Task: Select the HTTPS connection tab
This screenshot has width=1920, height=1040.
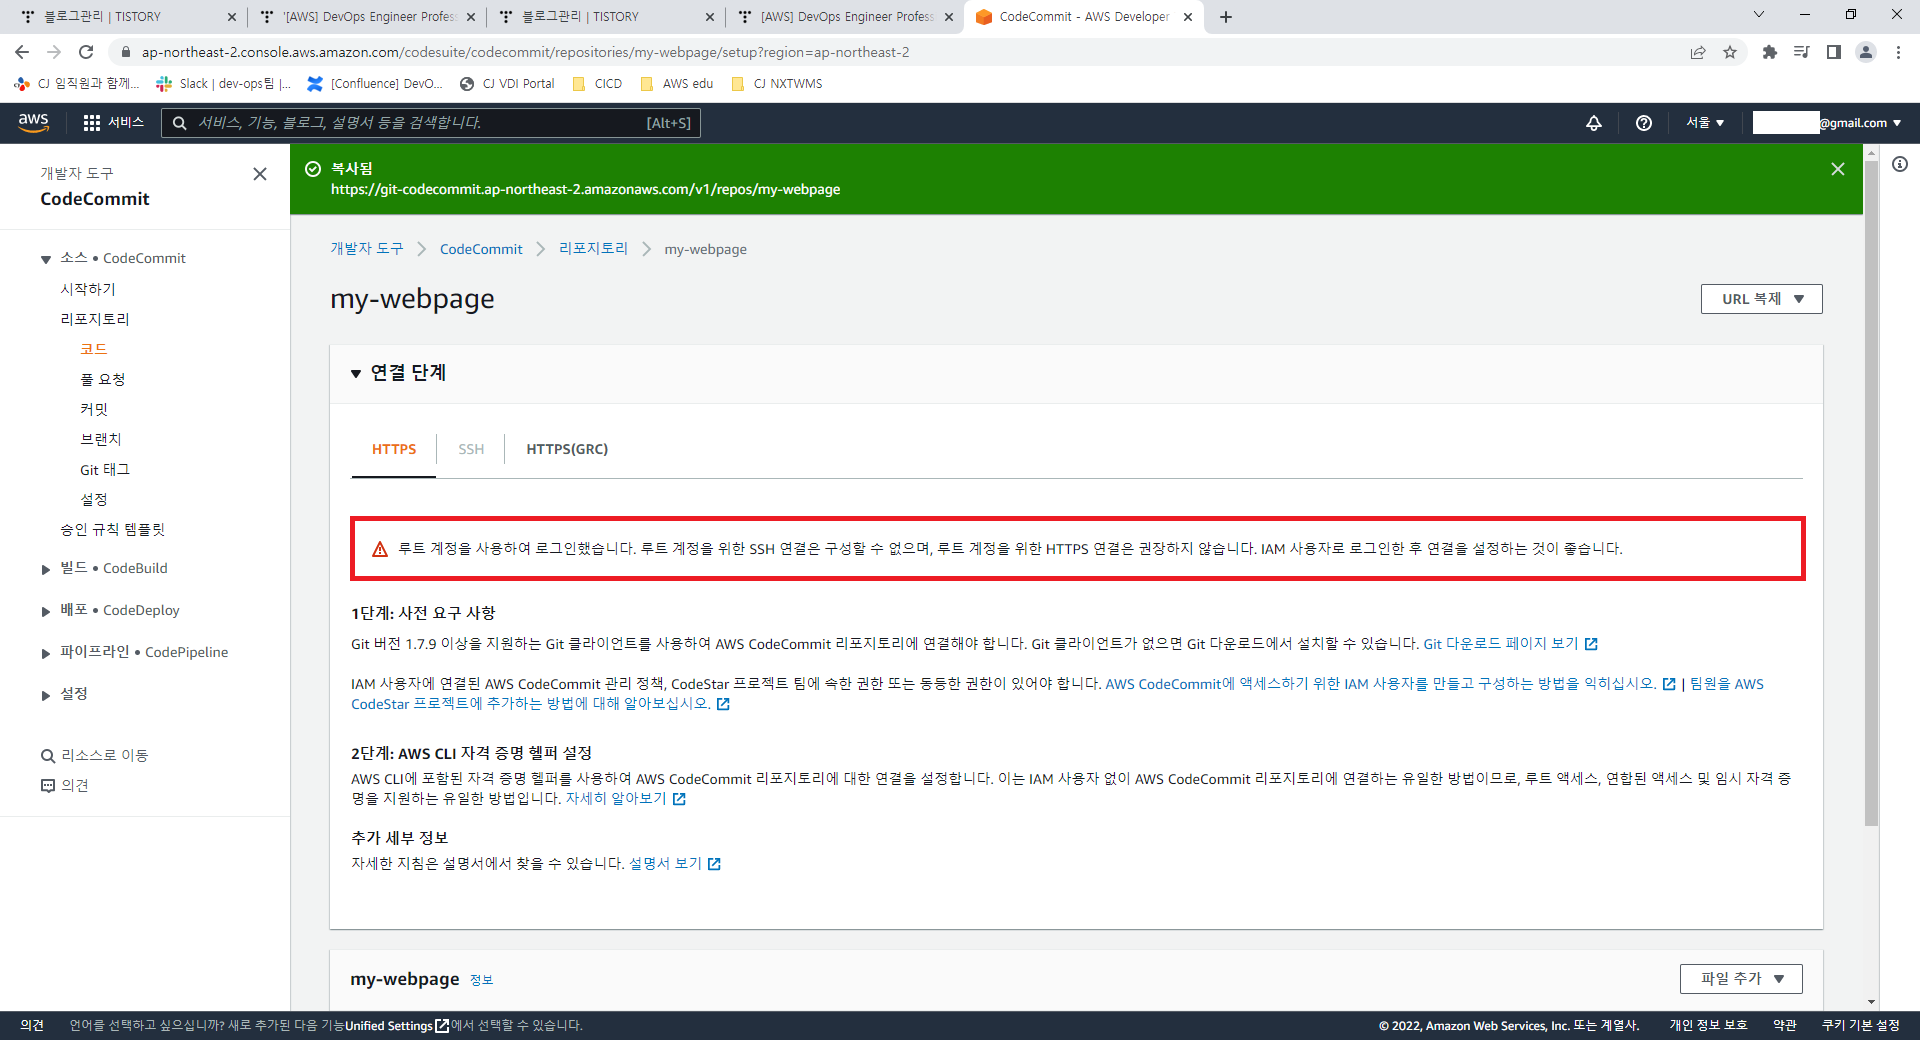Action: [x=394, y=450]
